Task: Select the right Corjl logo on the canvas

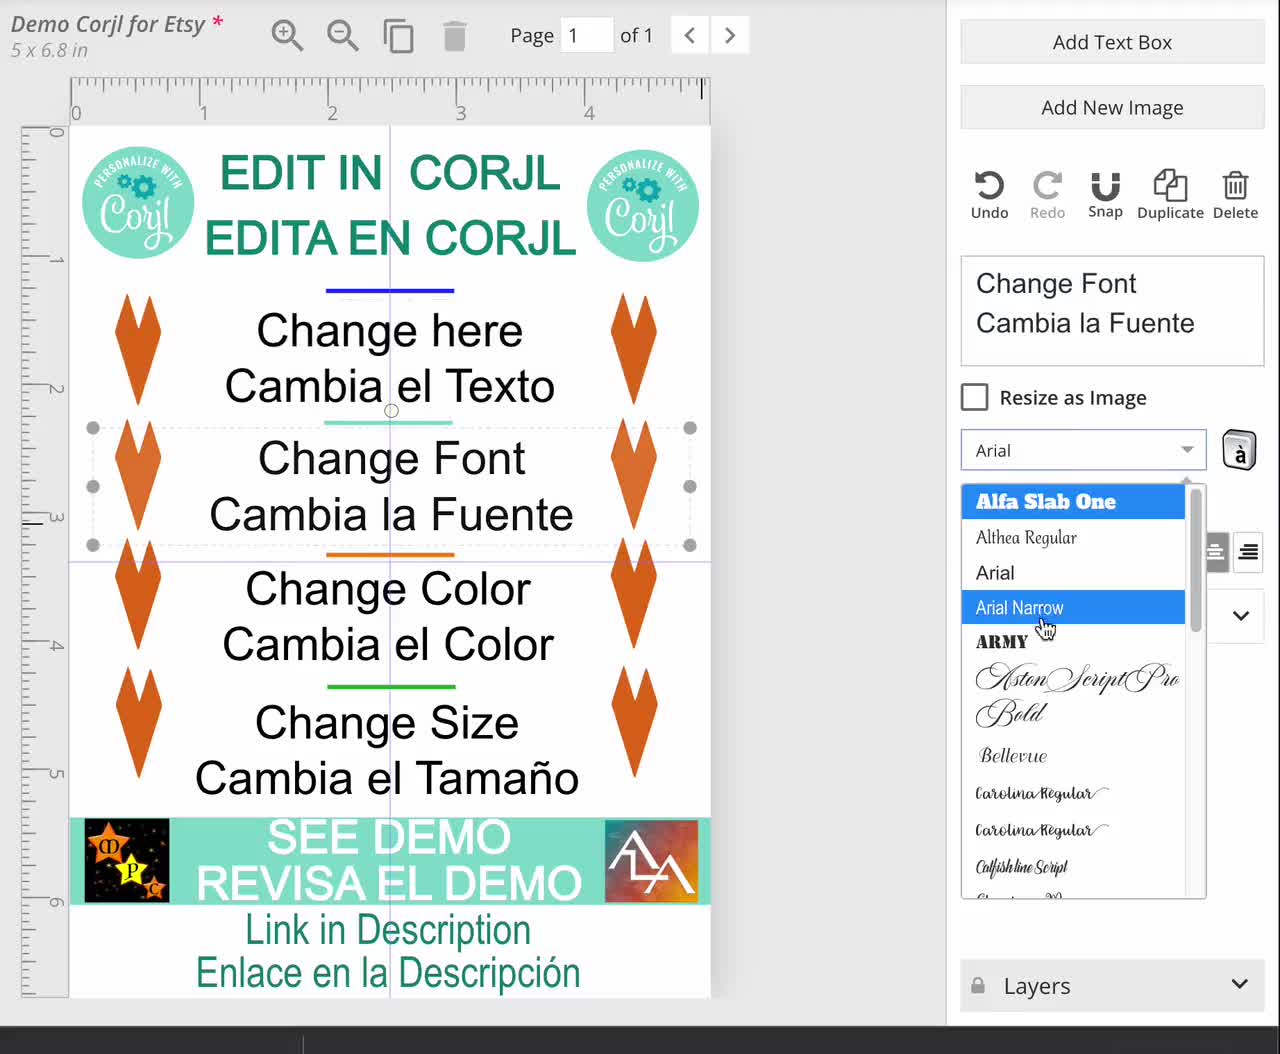Action: tap(643, 205)
